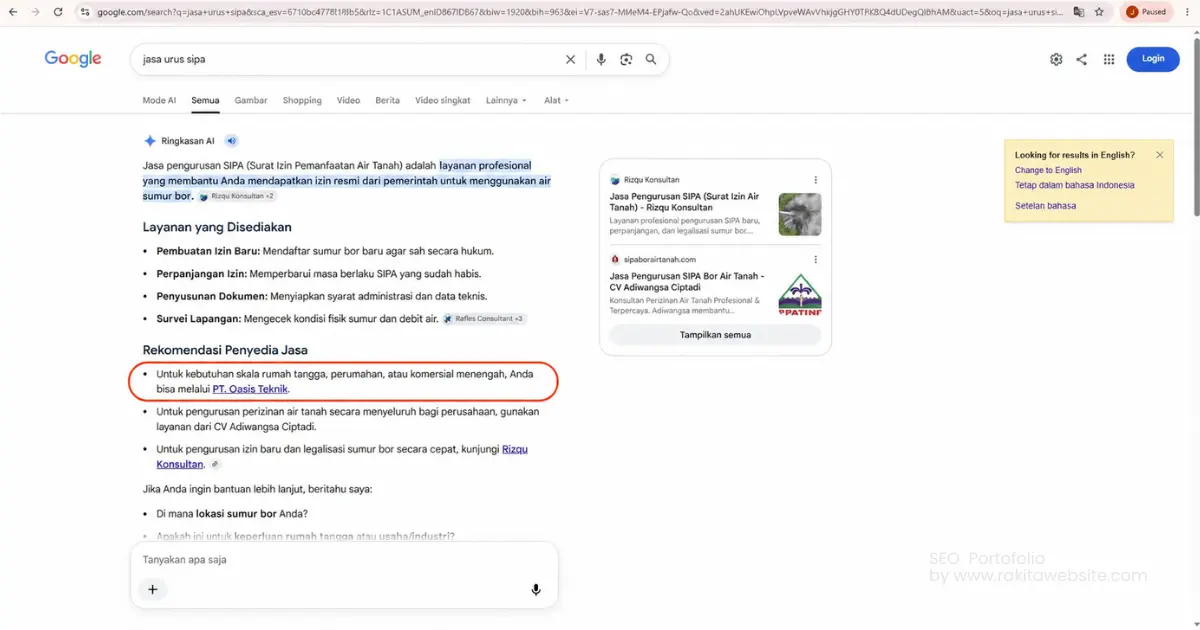Viewport: 1200px width, 630px height.
Task: Go back with the browser back arrow
Action: tap(14, 12)
